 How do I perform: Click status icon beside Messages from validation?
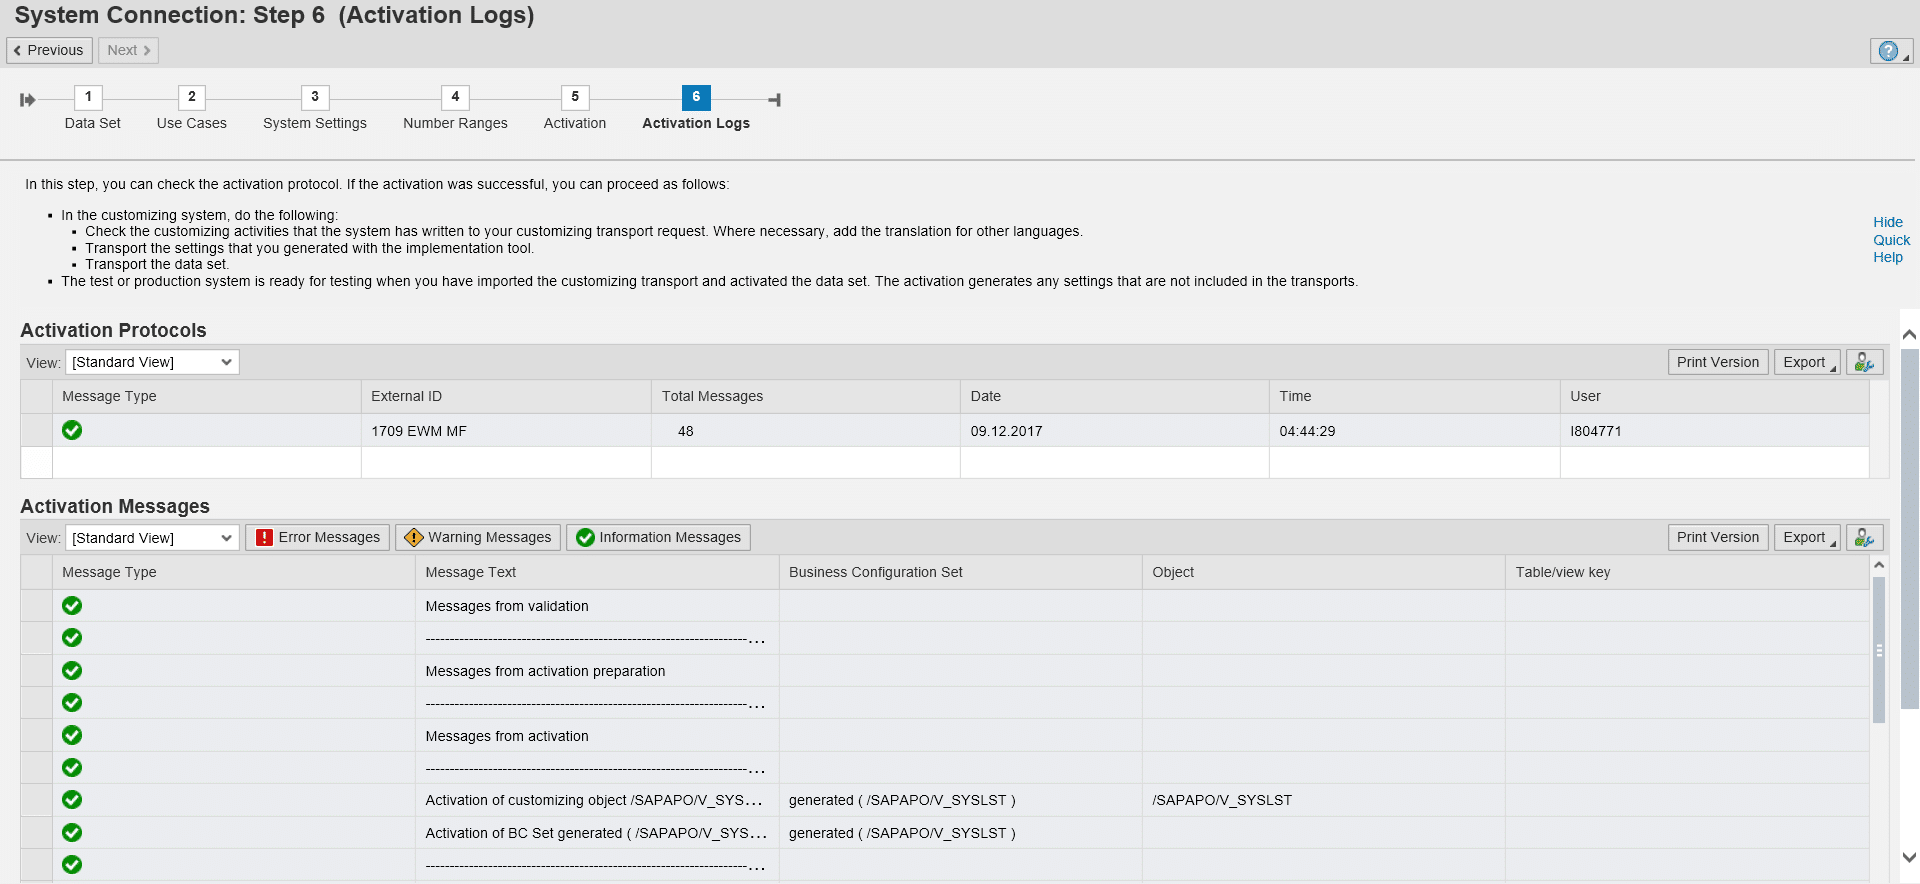72,606
